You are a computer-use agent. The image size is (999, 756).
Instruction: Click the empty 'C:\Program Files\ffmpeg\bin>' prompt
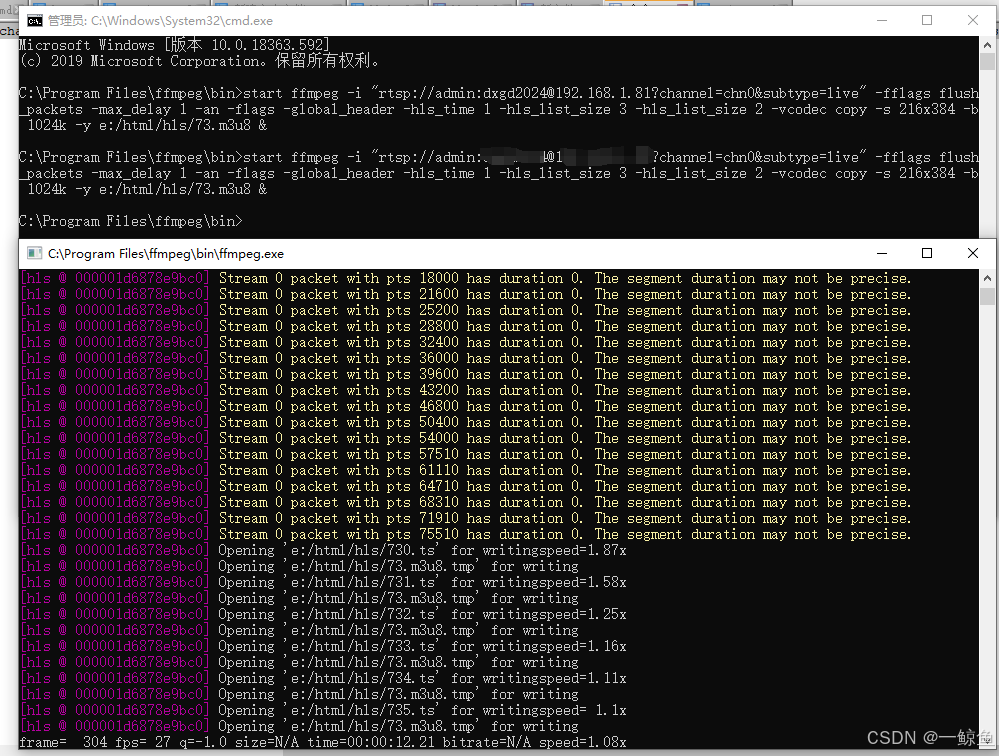click(x=131, y=221)
